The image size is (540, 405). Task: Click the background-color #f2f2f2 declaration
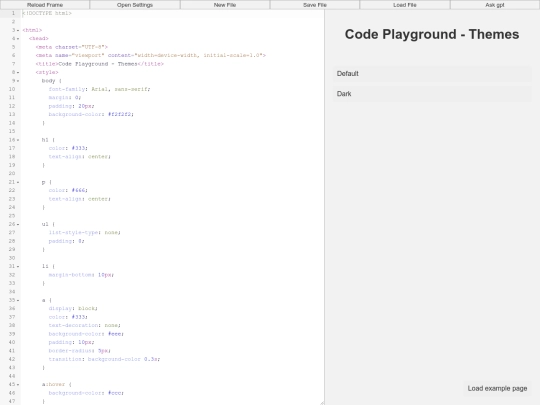[91, 114]
